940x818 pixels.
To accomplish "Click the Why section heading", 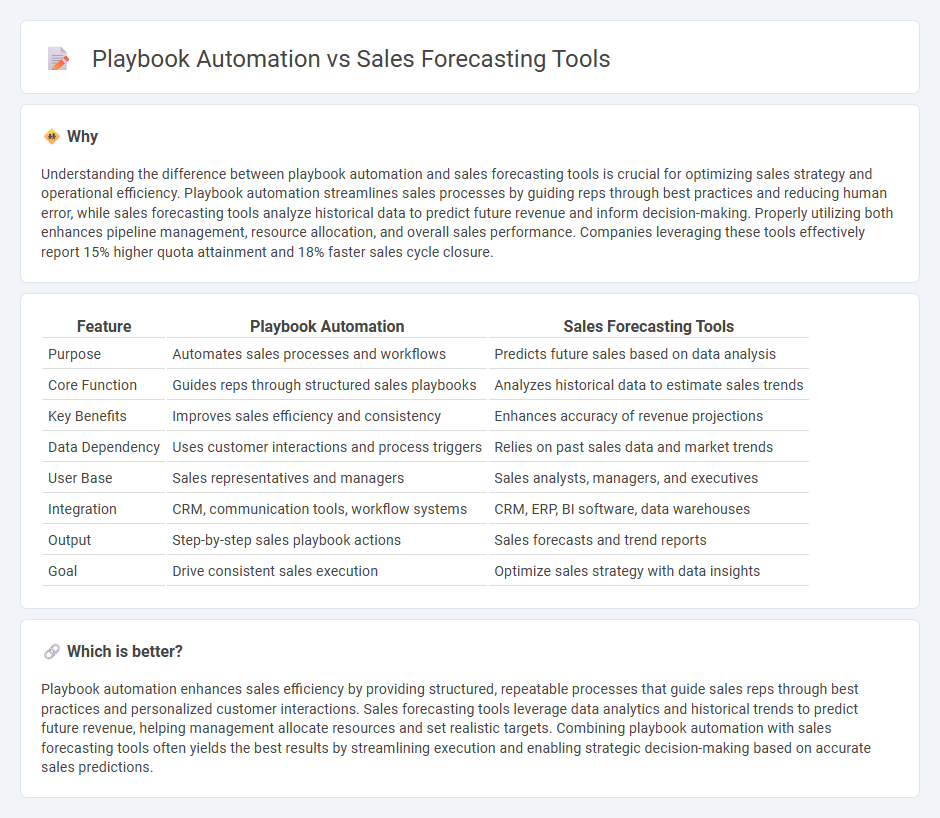I will tap(82, 137).
